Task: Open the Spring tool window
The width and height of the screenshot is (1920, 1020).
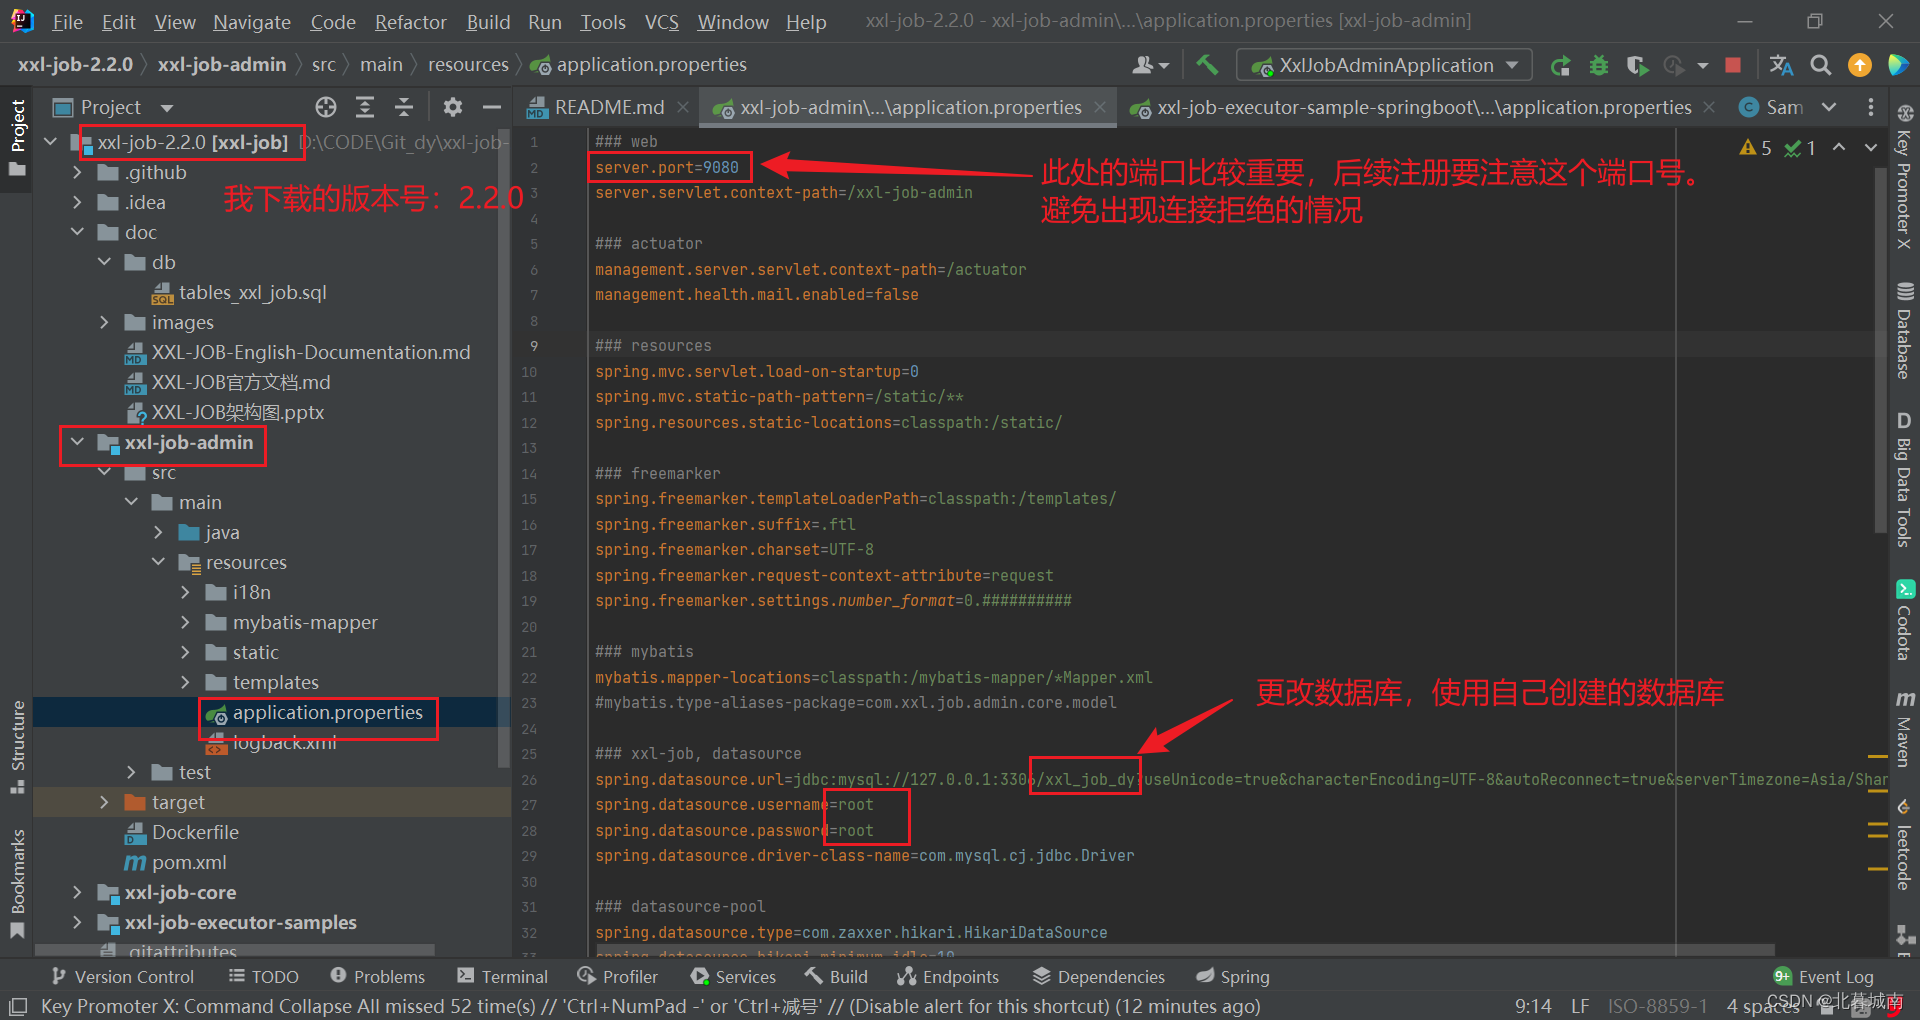Action: tap(1232, 976)
